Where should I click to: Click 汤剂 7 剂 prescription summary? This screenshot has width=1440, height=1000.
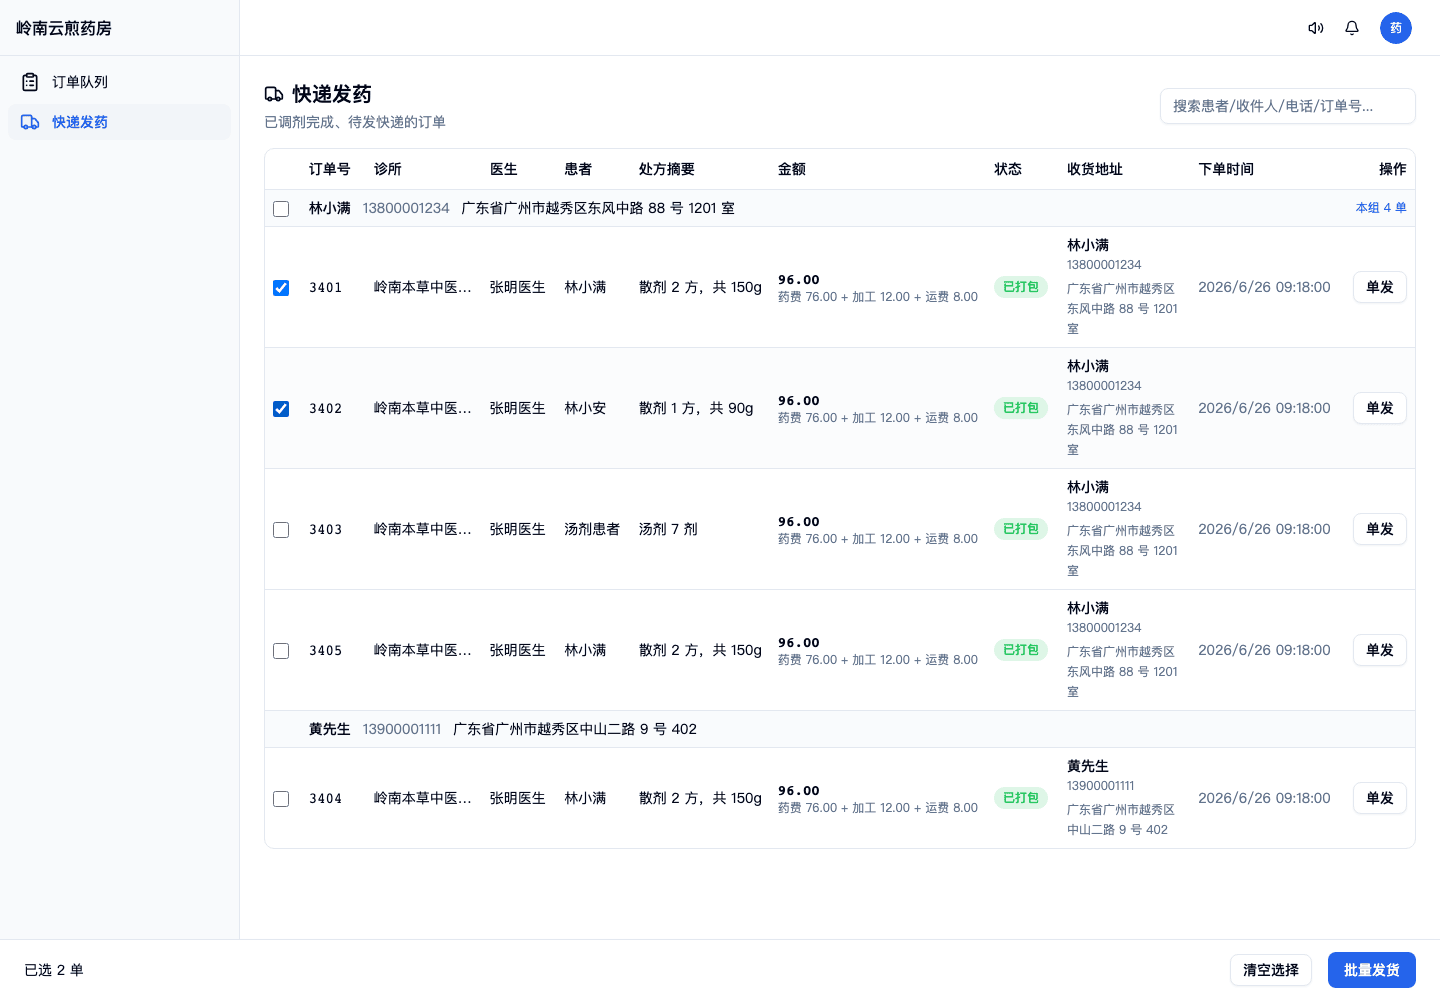(x=668, y=529)
